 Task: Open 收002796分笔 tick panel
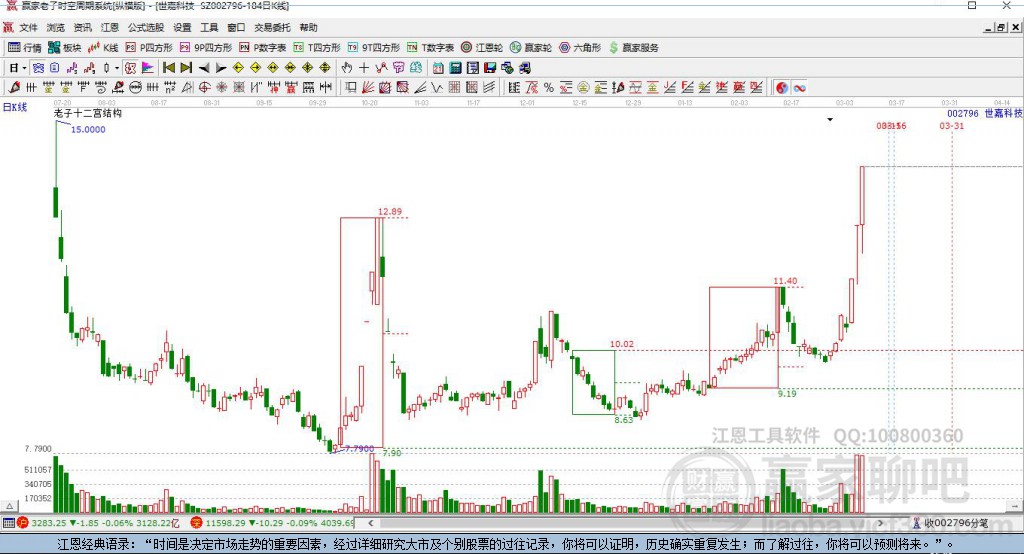950,523
